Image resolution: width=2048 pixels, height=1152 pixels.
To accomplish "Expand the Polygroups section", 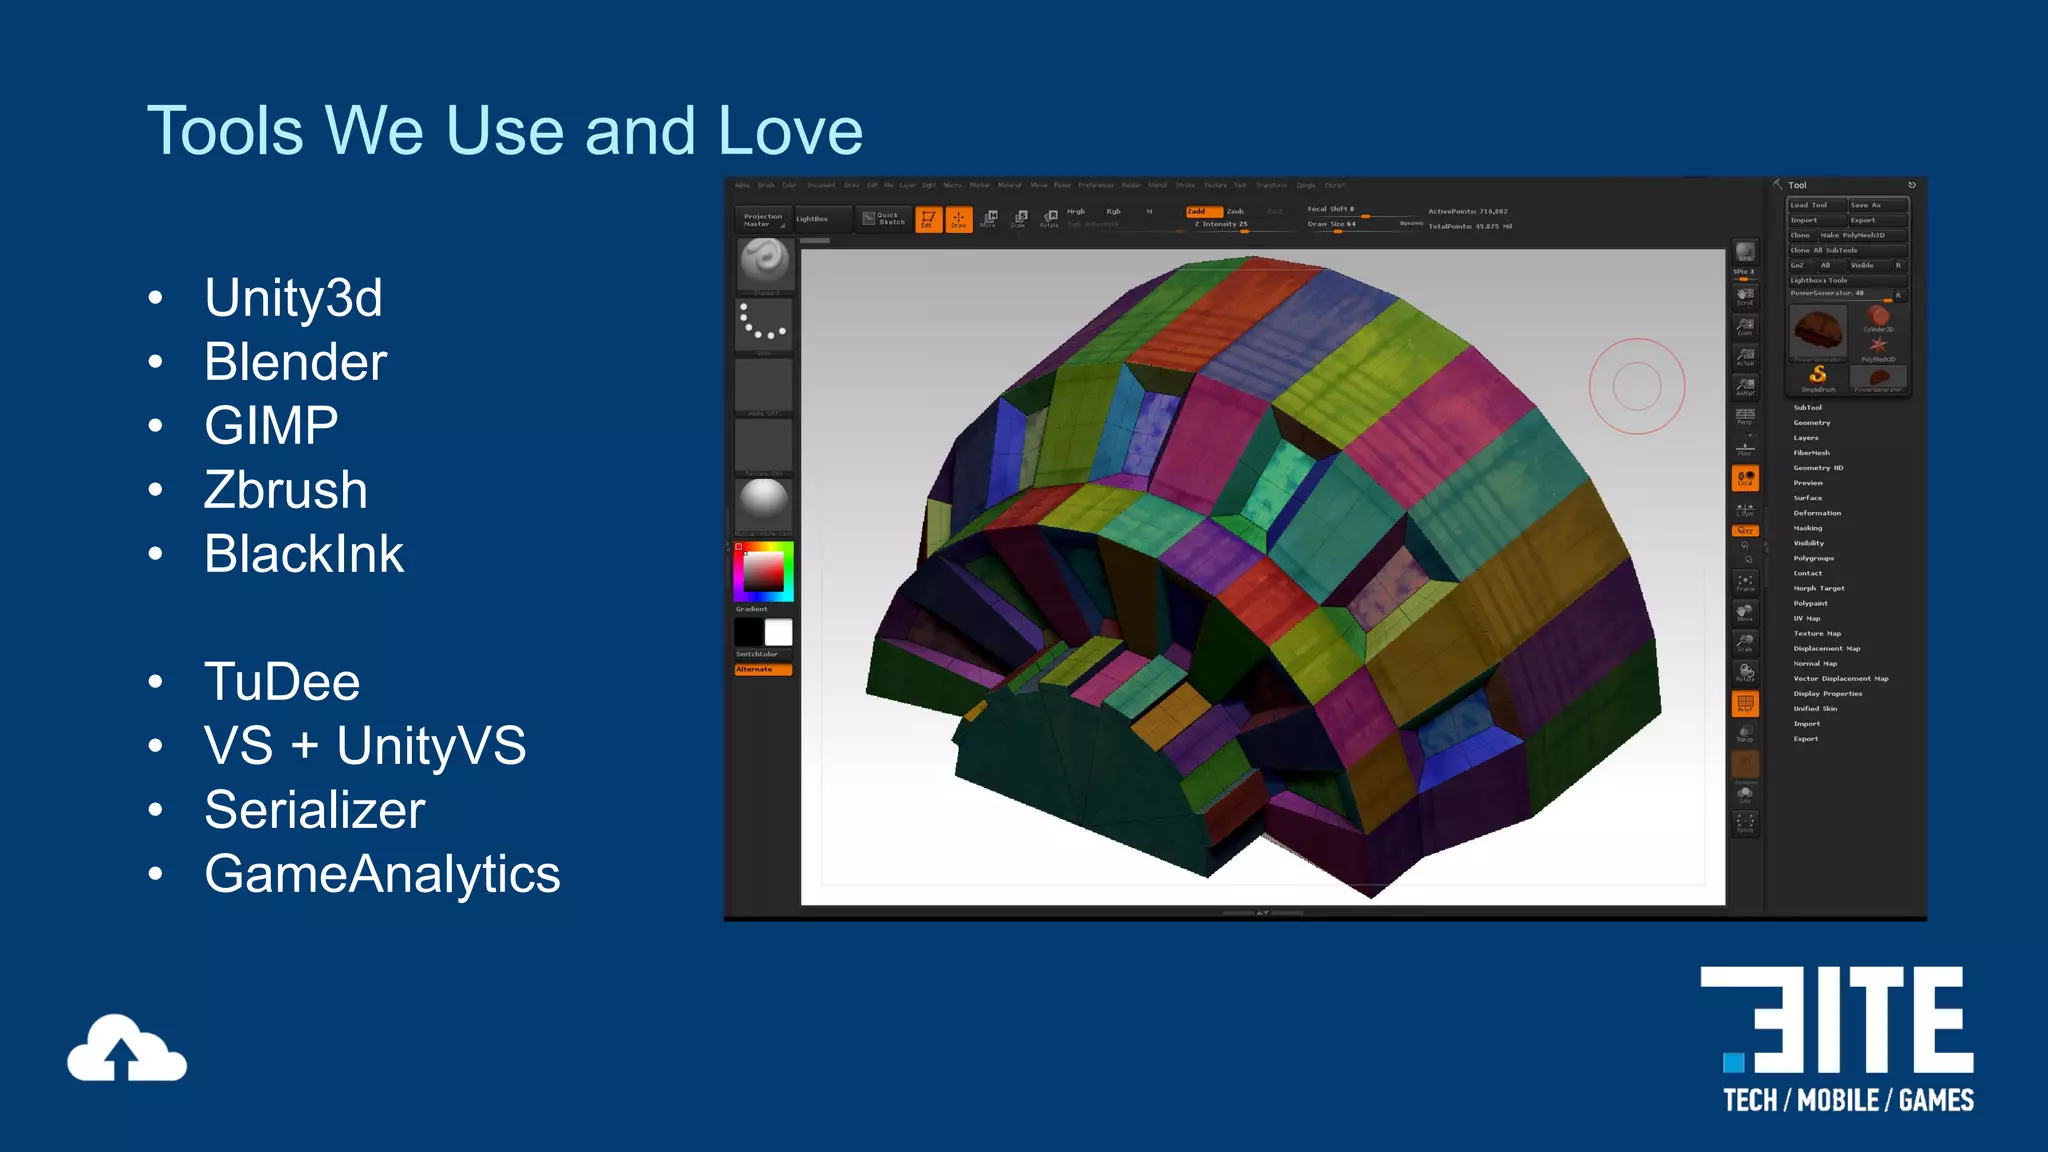I will [x=1814, y=558].
